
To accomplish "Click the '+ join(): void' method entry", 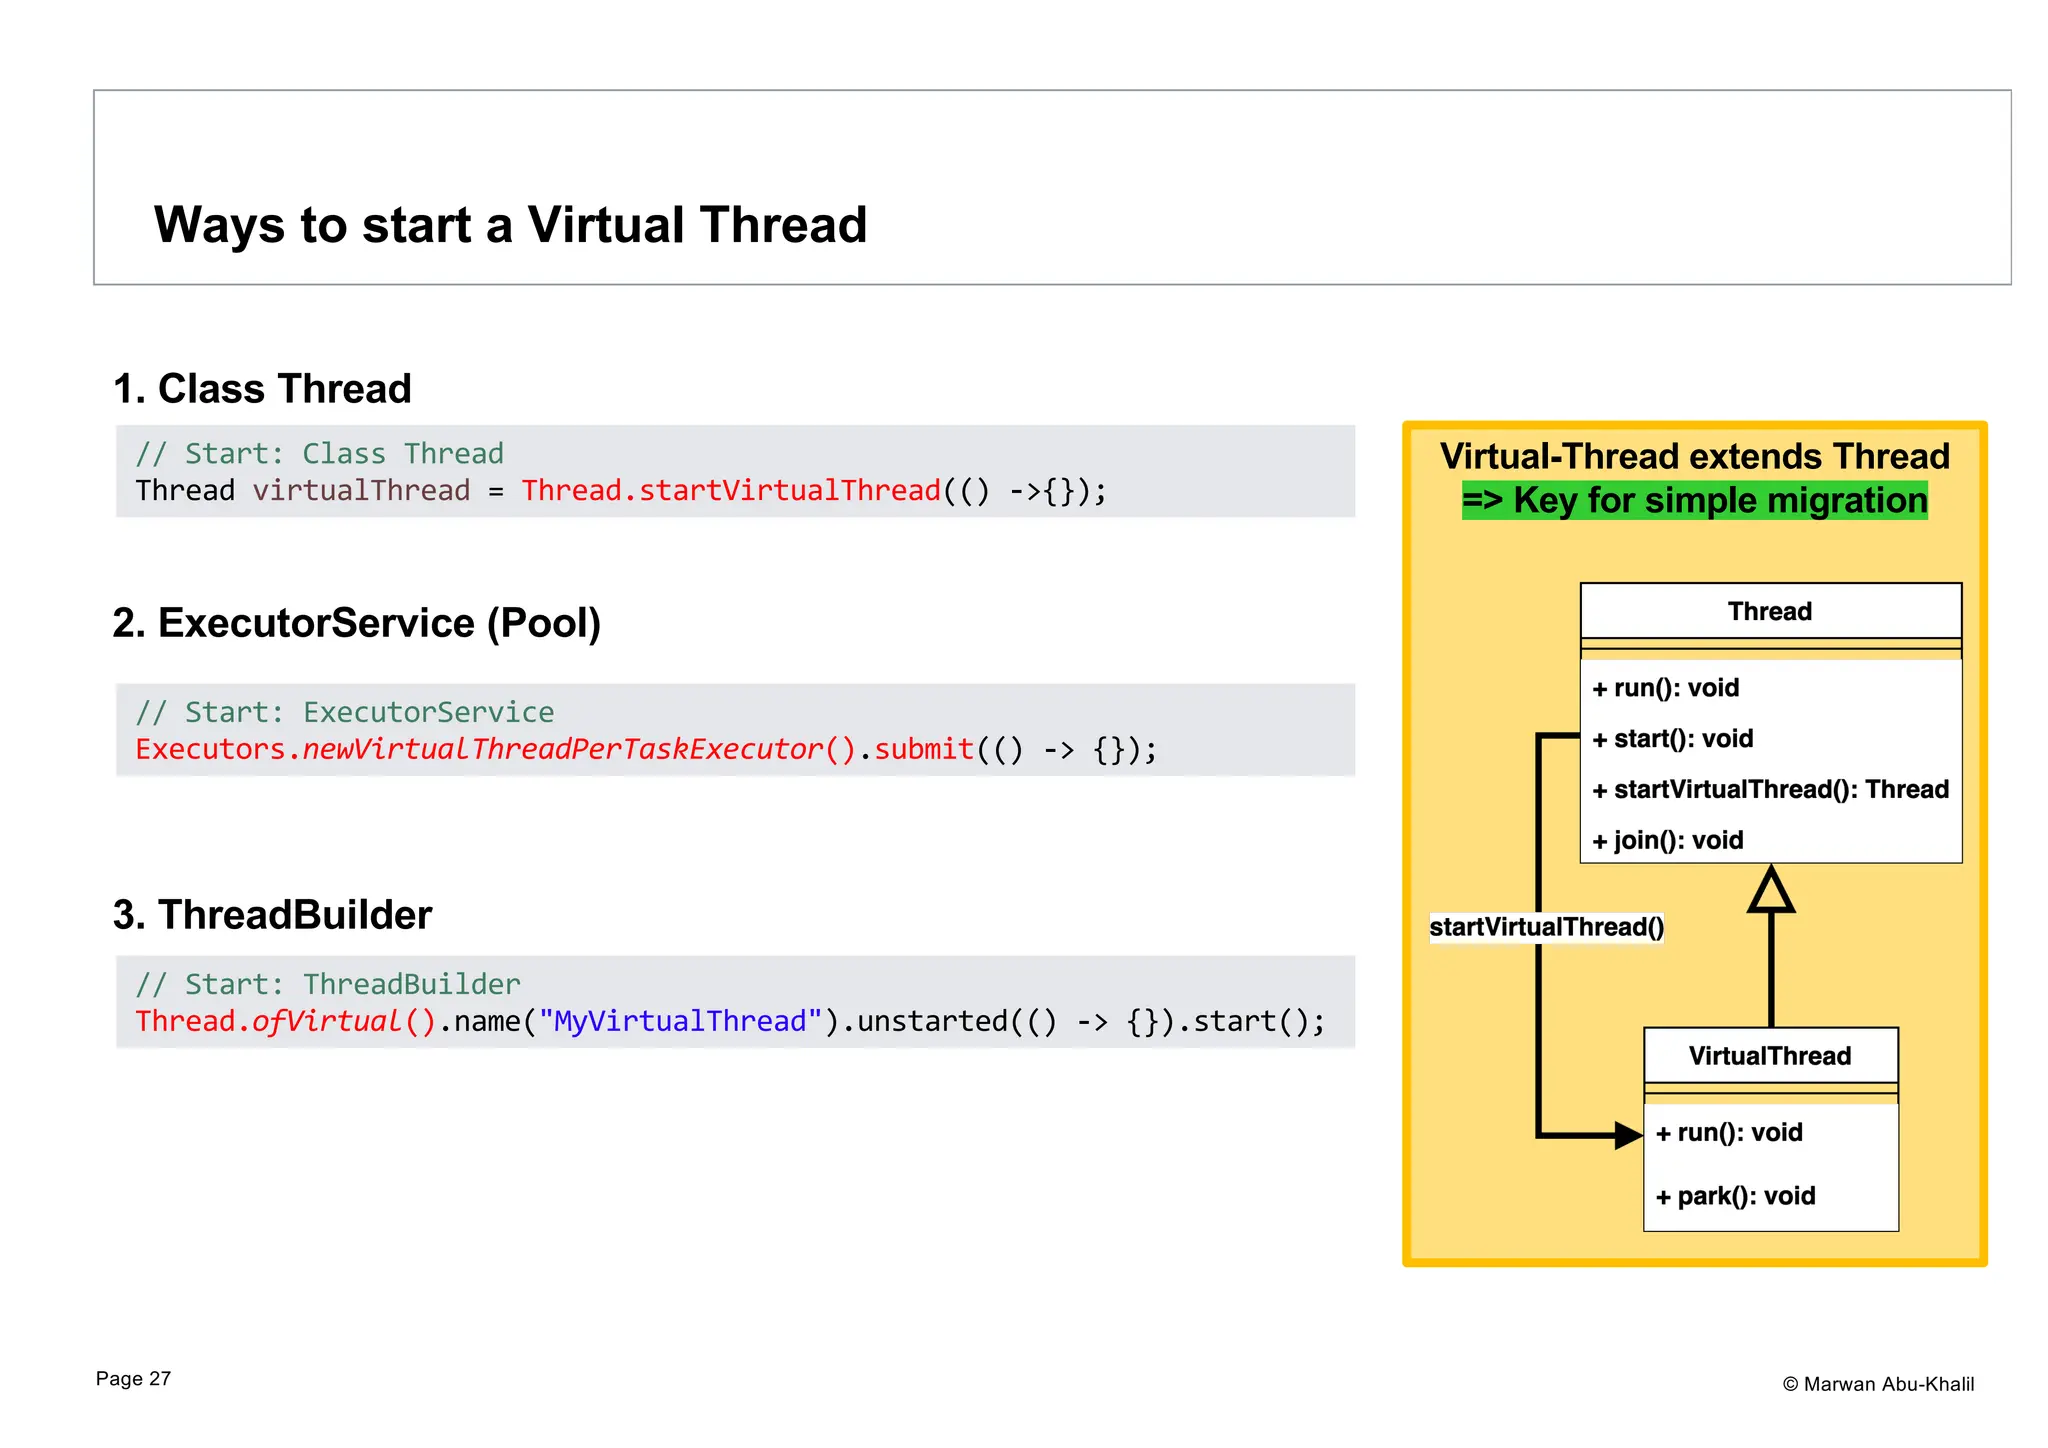I will [x=1668, y=840].
